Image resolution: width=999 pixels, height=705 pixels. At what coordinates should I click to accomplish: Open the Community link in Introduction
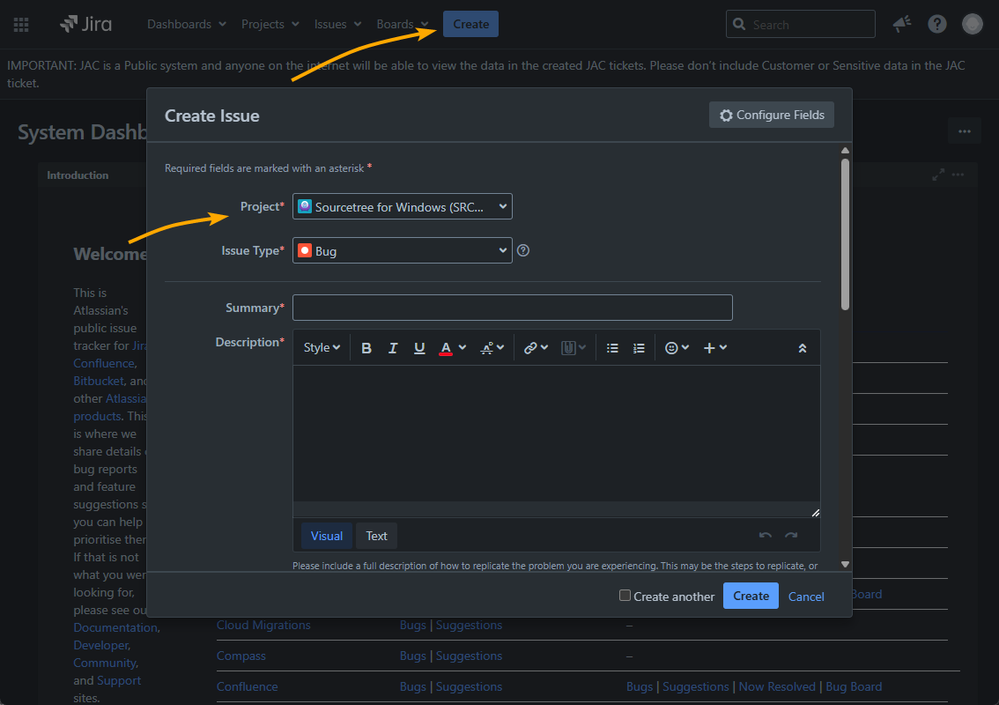click(x=105, y=663)
